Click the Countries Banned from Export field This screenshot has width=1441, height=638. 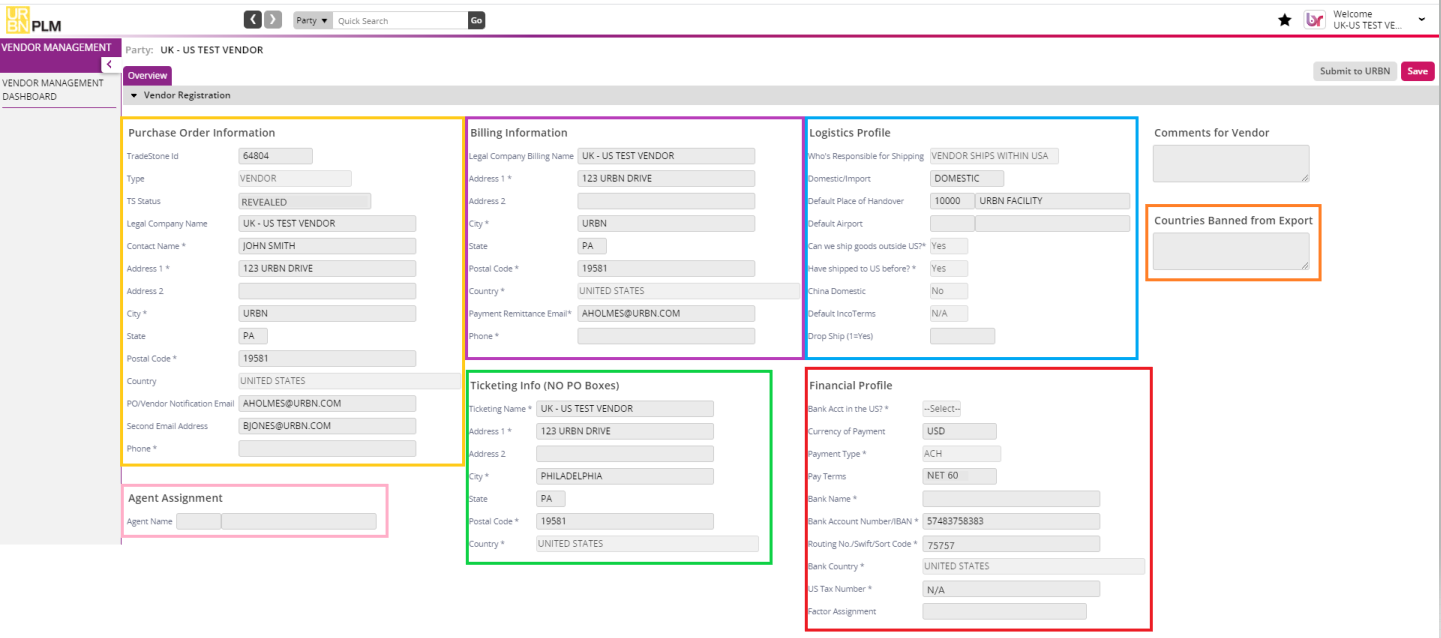[1232, 250]
